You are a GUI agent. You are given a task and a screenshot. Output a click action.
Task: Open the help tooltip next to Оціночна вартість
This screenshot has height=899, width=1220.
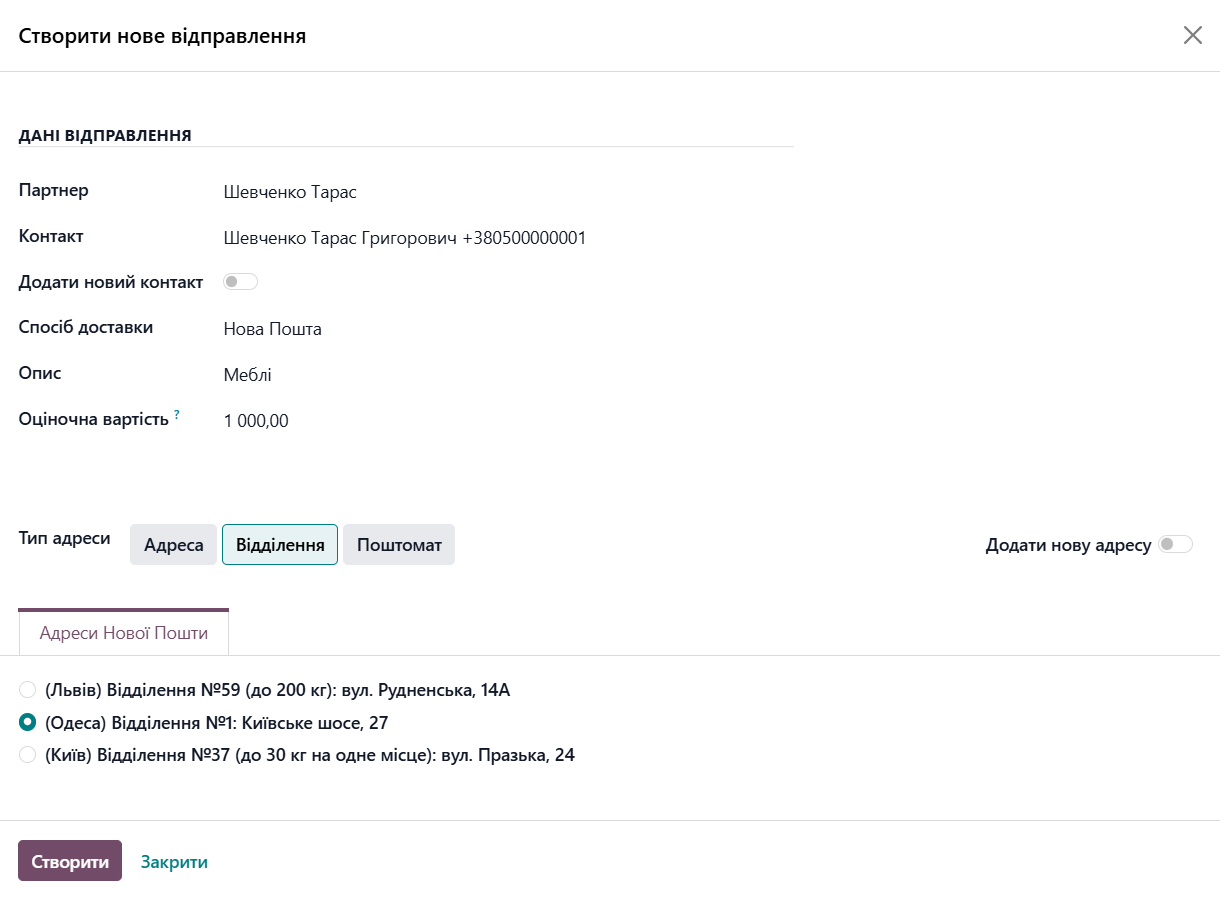pos(177,414)
